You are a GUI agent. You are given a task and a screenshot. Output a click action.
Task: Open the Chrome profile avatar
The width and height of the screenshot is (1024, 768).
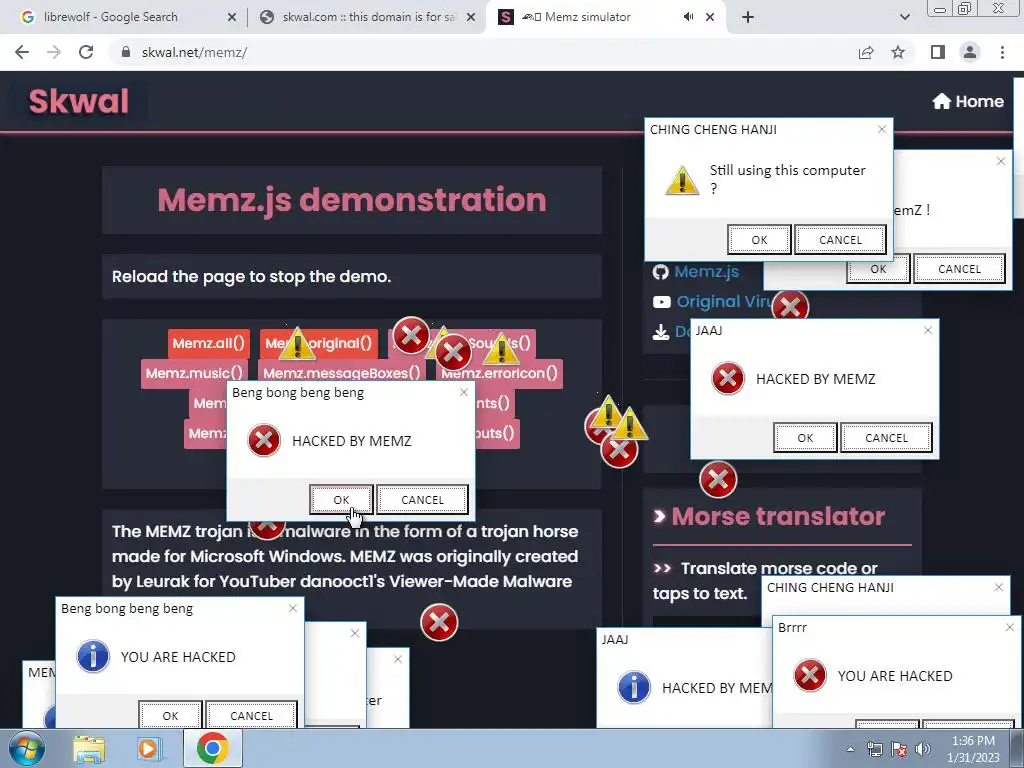tap(970, 52)
